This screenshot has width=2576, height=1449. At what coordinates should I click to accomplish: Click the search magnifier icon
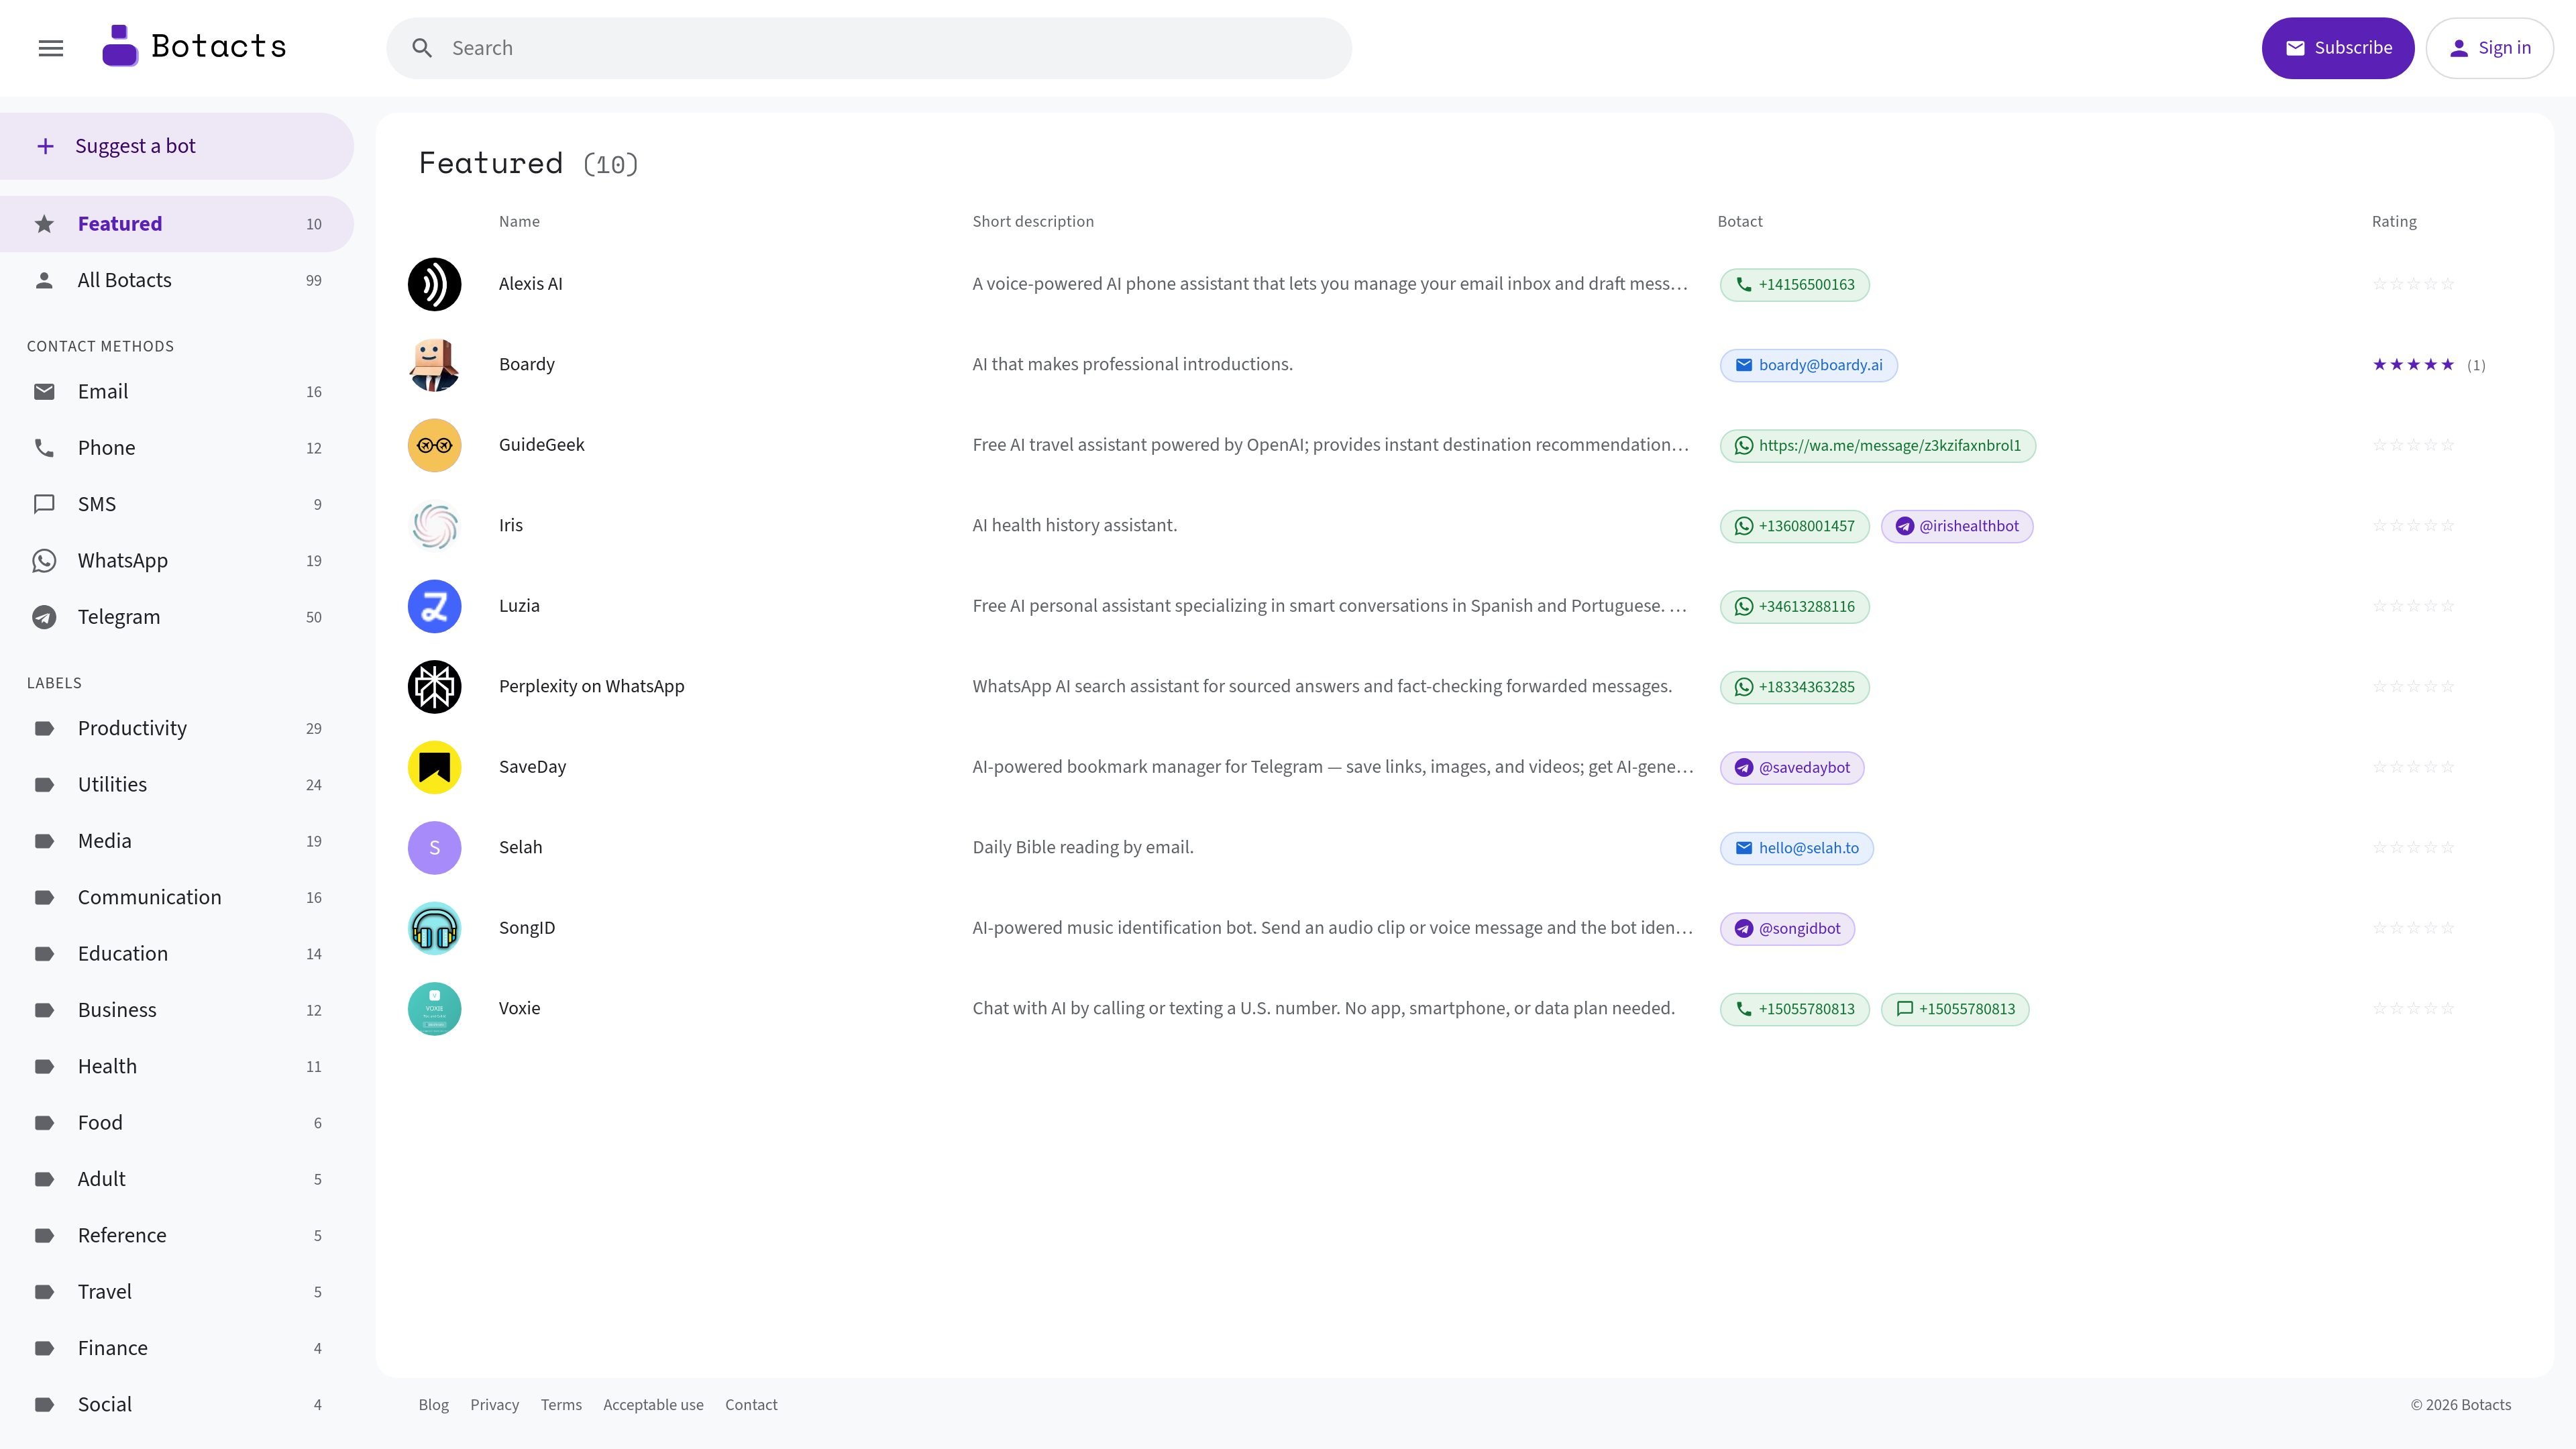click(422, 48)
